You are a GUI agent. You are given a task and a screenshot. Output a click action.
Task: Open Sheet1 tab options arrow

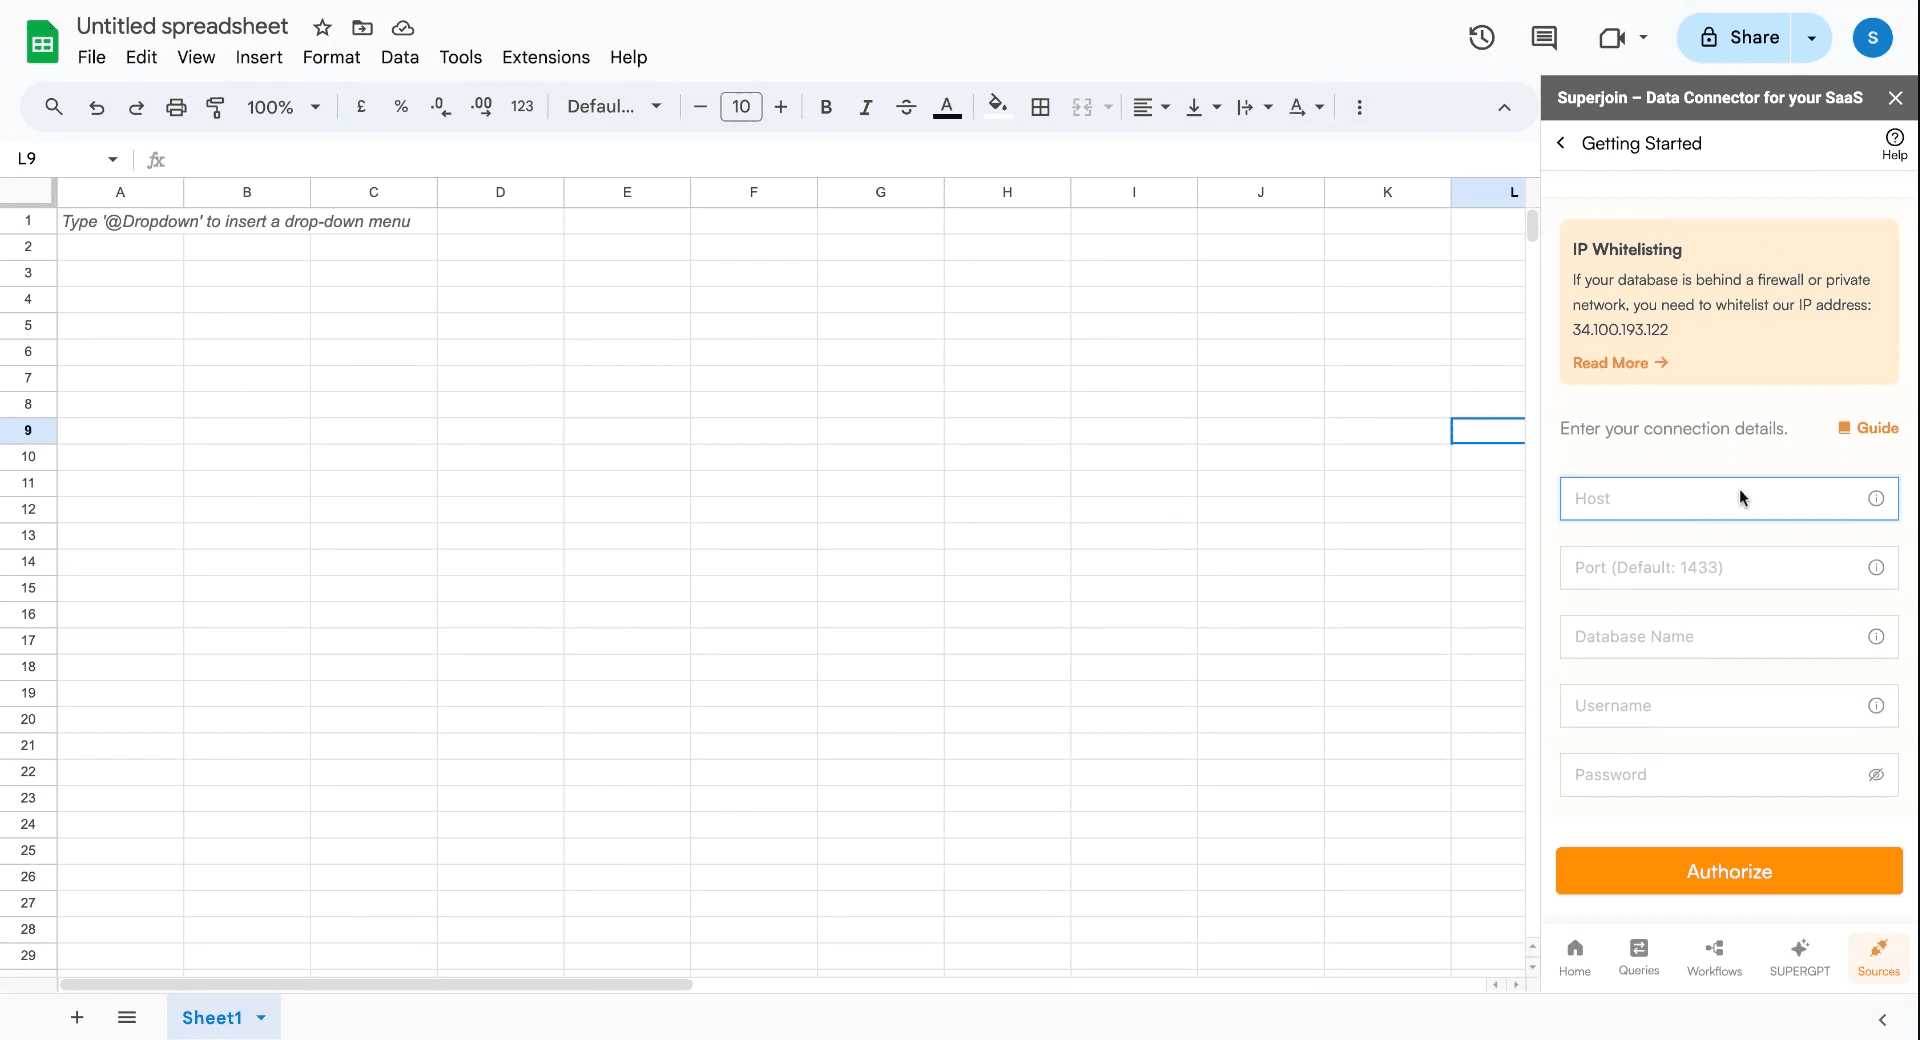(x=261, y=1018)
